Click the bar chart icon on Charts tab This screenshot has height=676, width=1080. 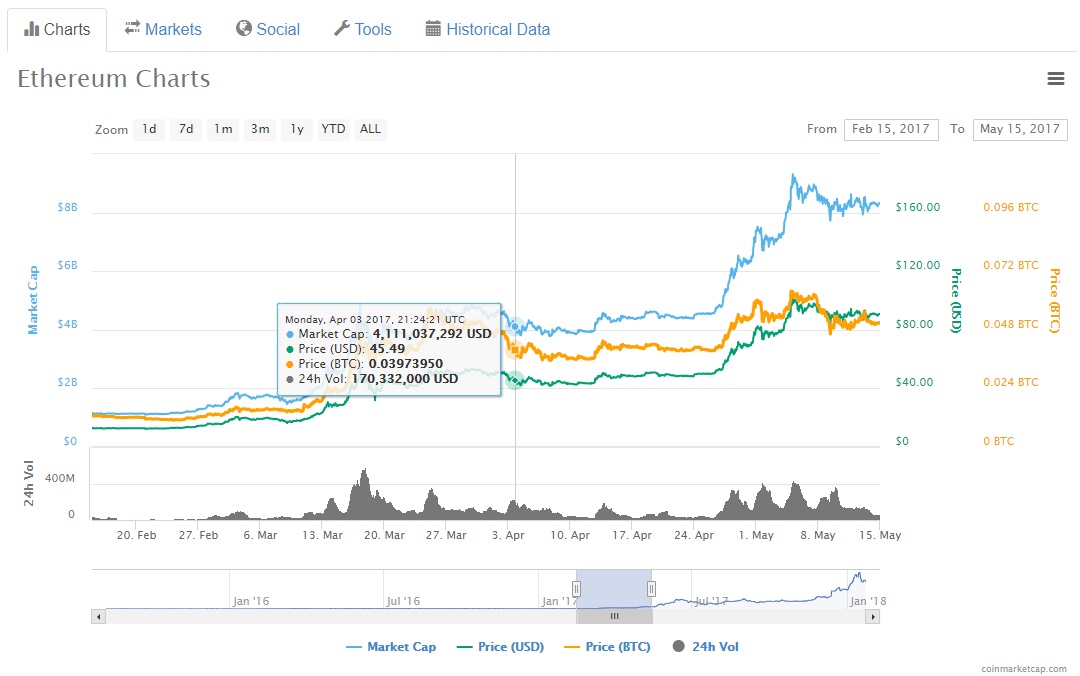[x=31, y=29]
